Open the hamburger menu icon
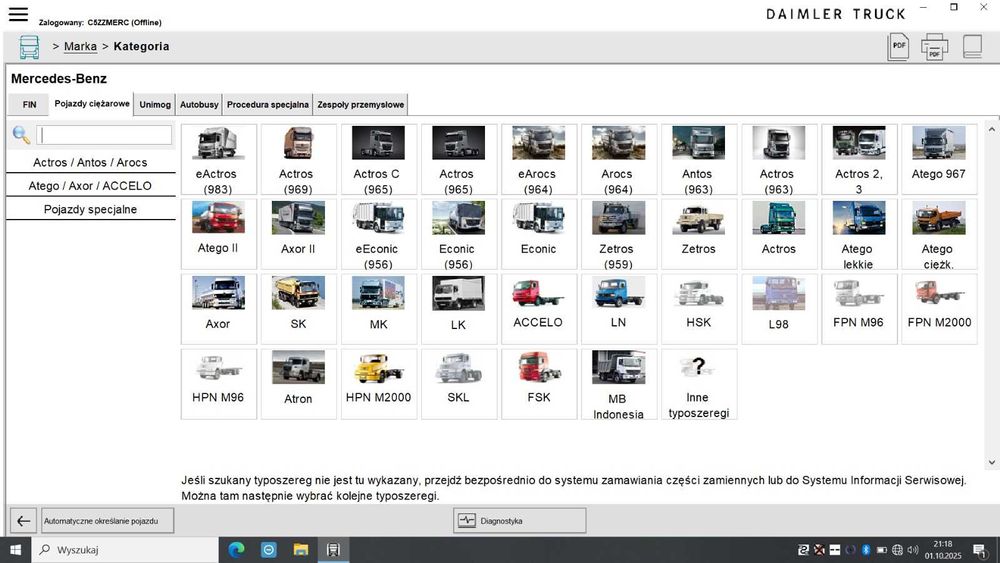 (18, 14)
